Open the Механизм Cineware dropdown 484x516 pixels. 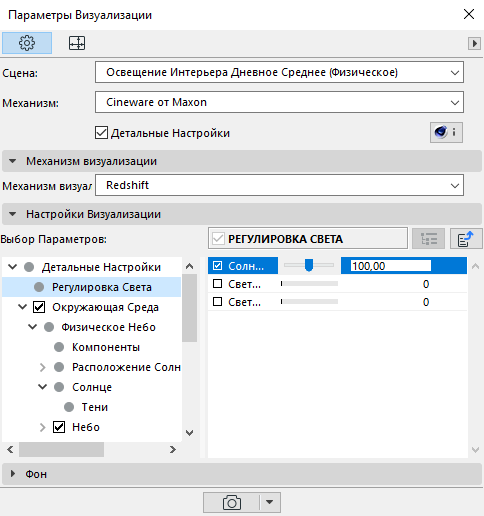coord(279,102)
